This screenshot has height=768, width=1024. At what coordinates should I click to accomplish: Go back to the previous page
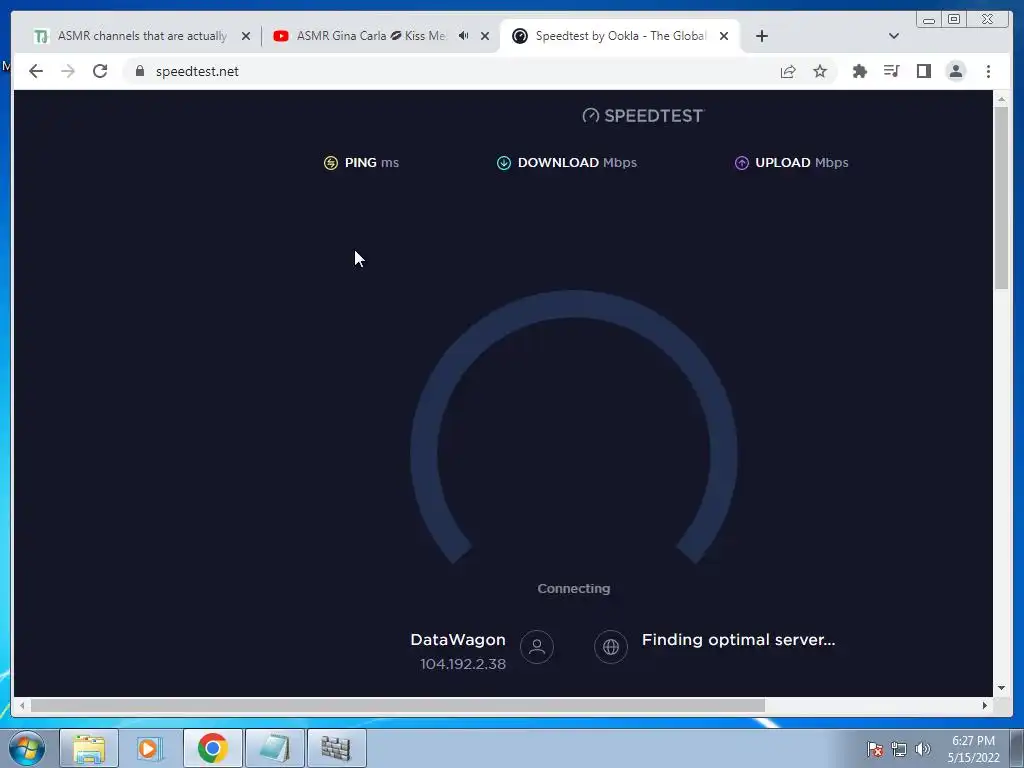click(36, 71)
